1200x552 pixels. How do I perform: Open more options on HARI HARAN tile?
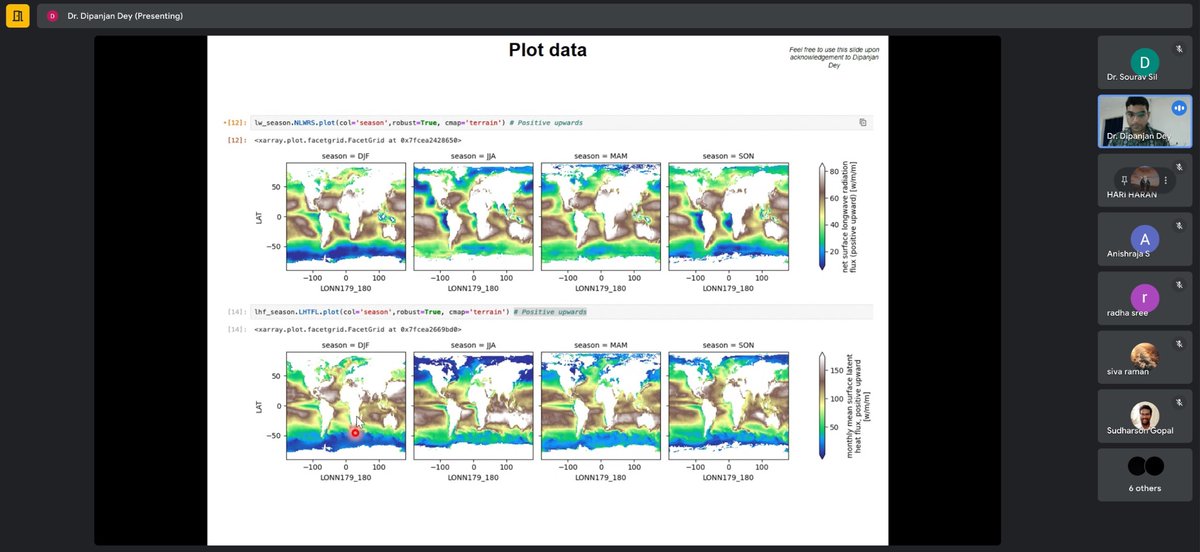[x=1165, y=180]
